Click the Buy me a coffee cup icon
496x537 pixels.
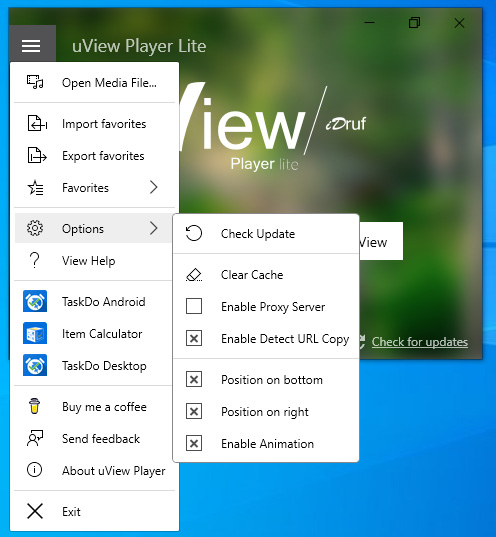pyautogui.click(x=35, y=406)
